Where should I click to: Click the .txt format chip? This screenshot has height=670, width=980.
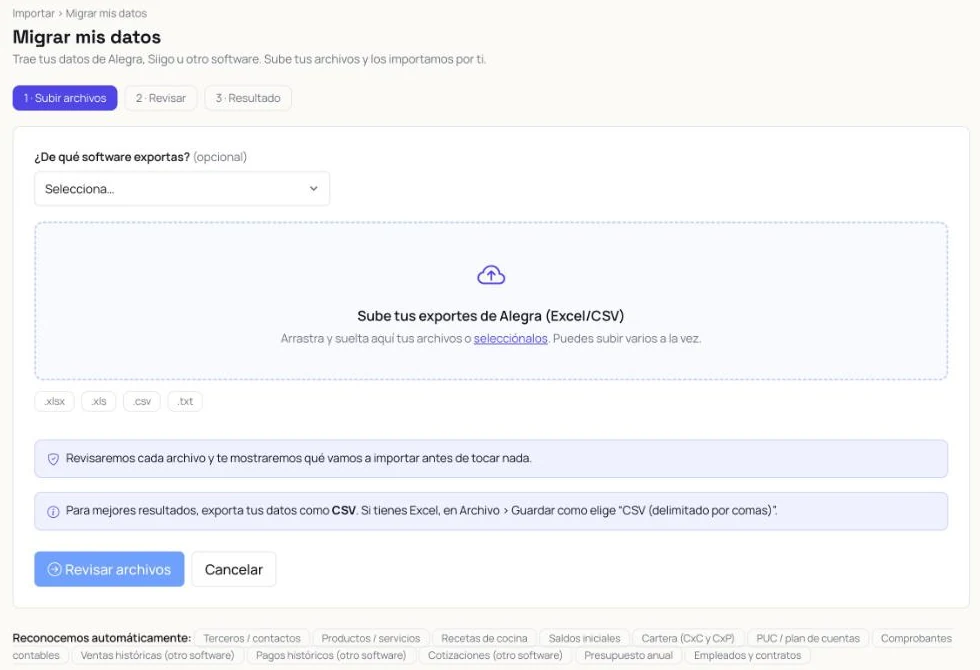(x=185, y=401)
